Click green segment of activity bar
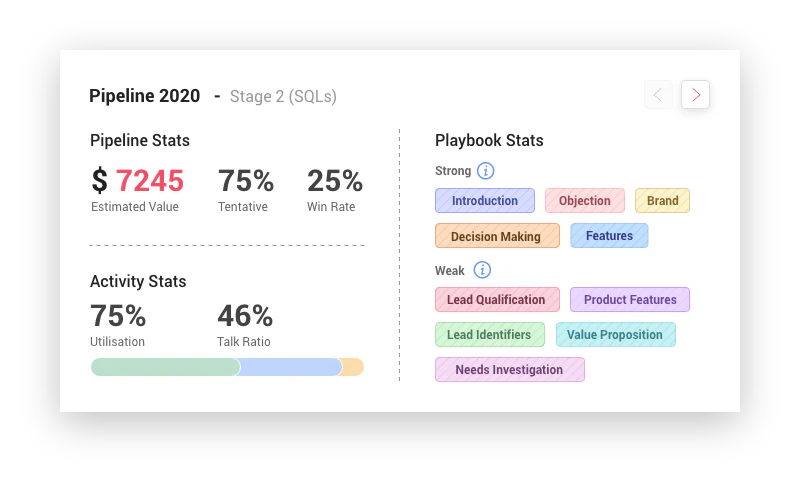This screenshot has width=800, height=482. coord(165,367)
